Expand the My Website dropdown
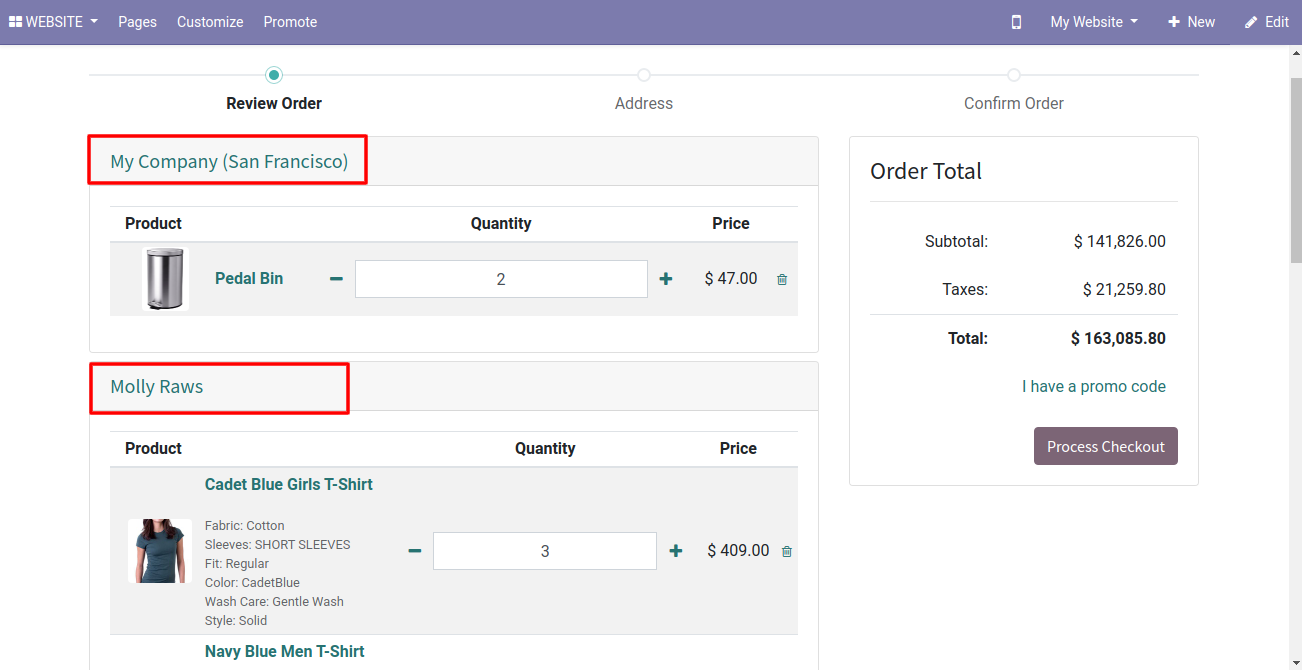Viewport: 1302px width, 670px height. (1094, 22)
